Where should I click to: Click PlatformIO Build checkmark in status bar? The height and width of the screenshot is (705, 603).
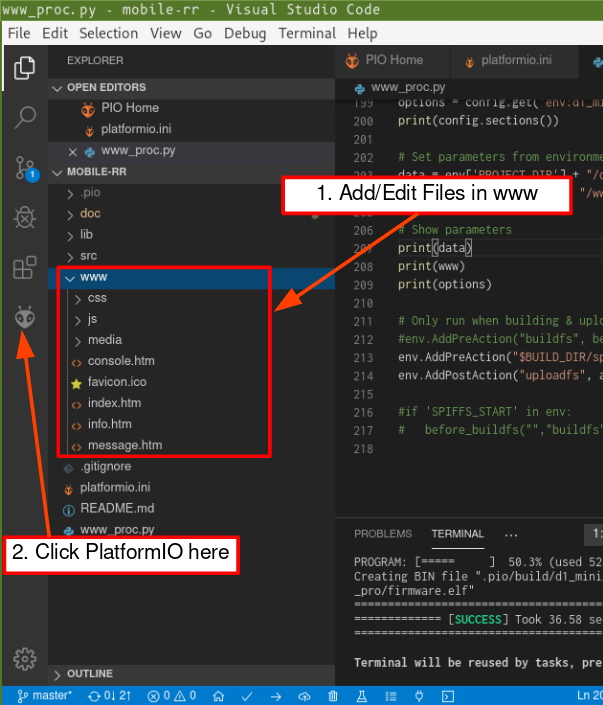[247, 696]
